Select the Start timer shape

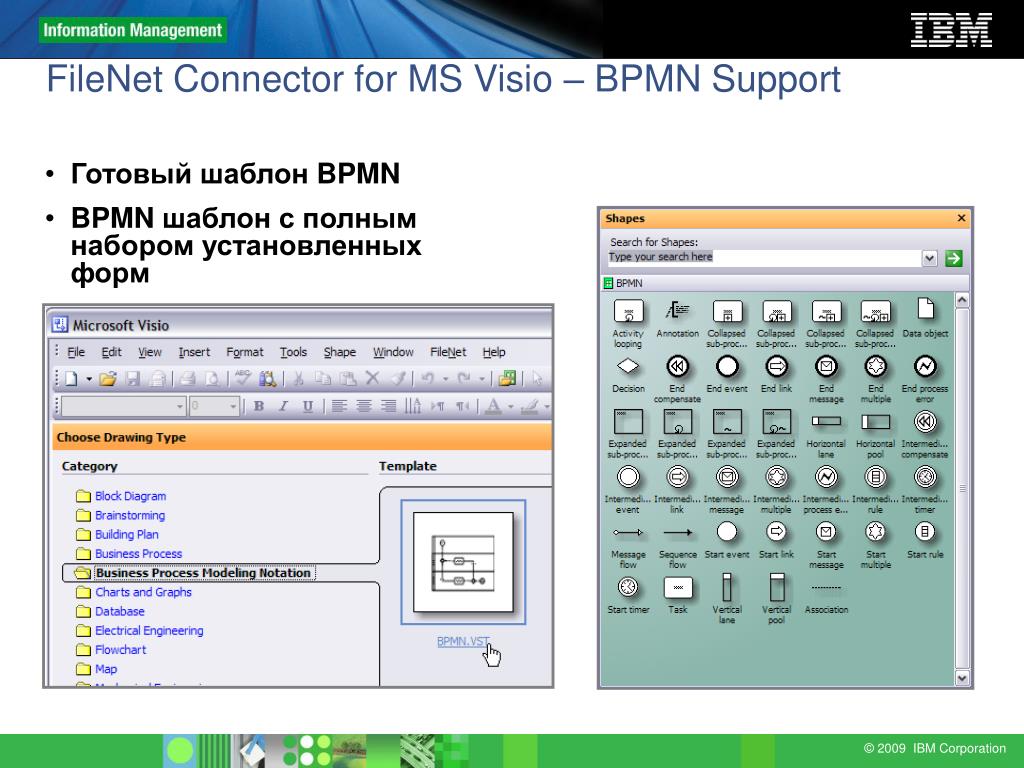tap(628, 588)
